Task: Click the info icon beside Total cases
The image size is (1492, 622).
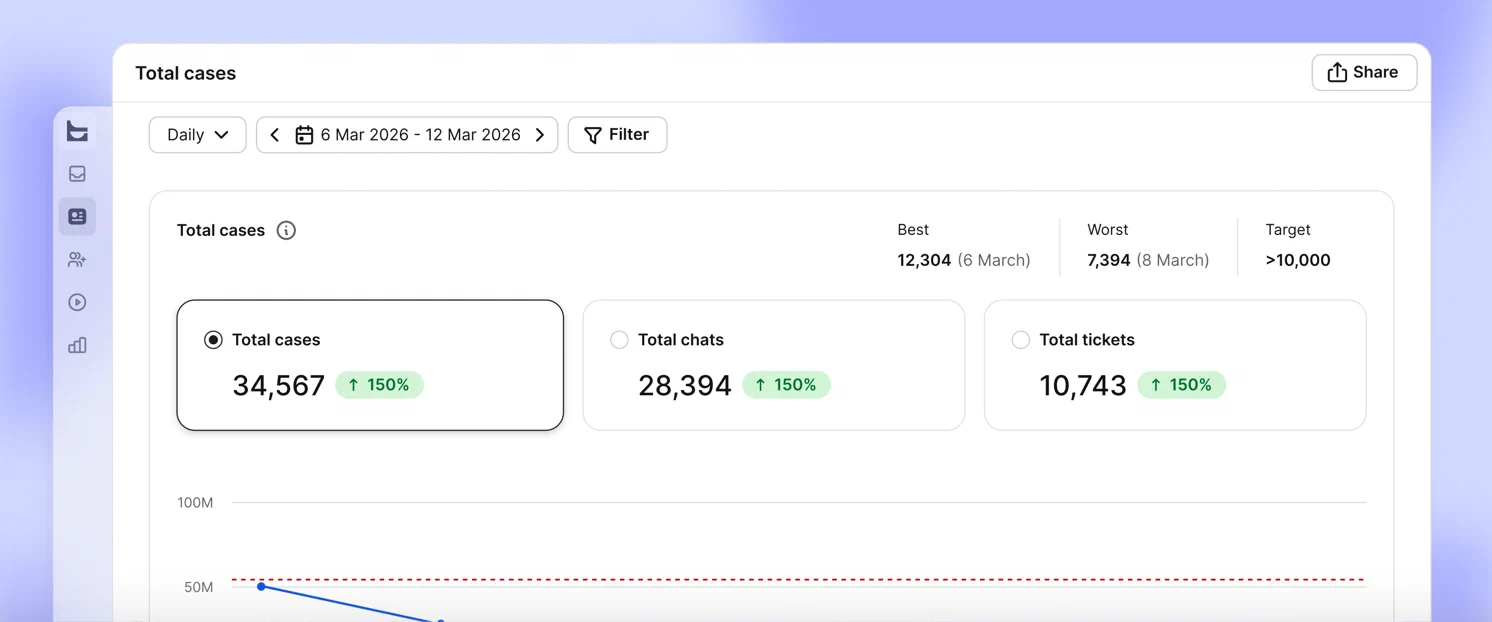Action: tap(286, 231)
